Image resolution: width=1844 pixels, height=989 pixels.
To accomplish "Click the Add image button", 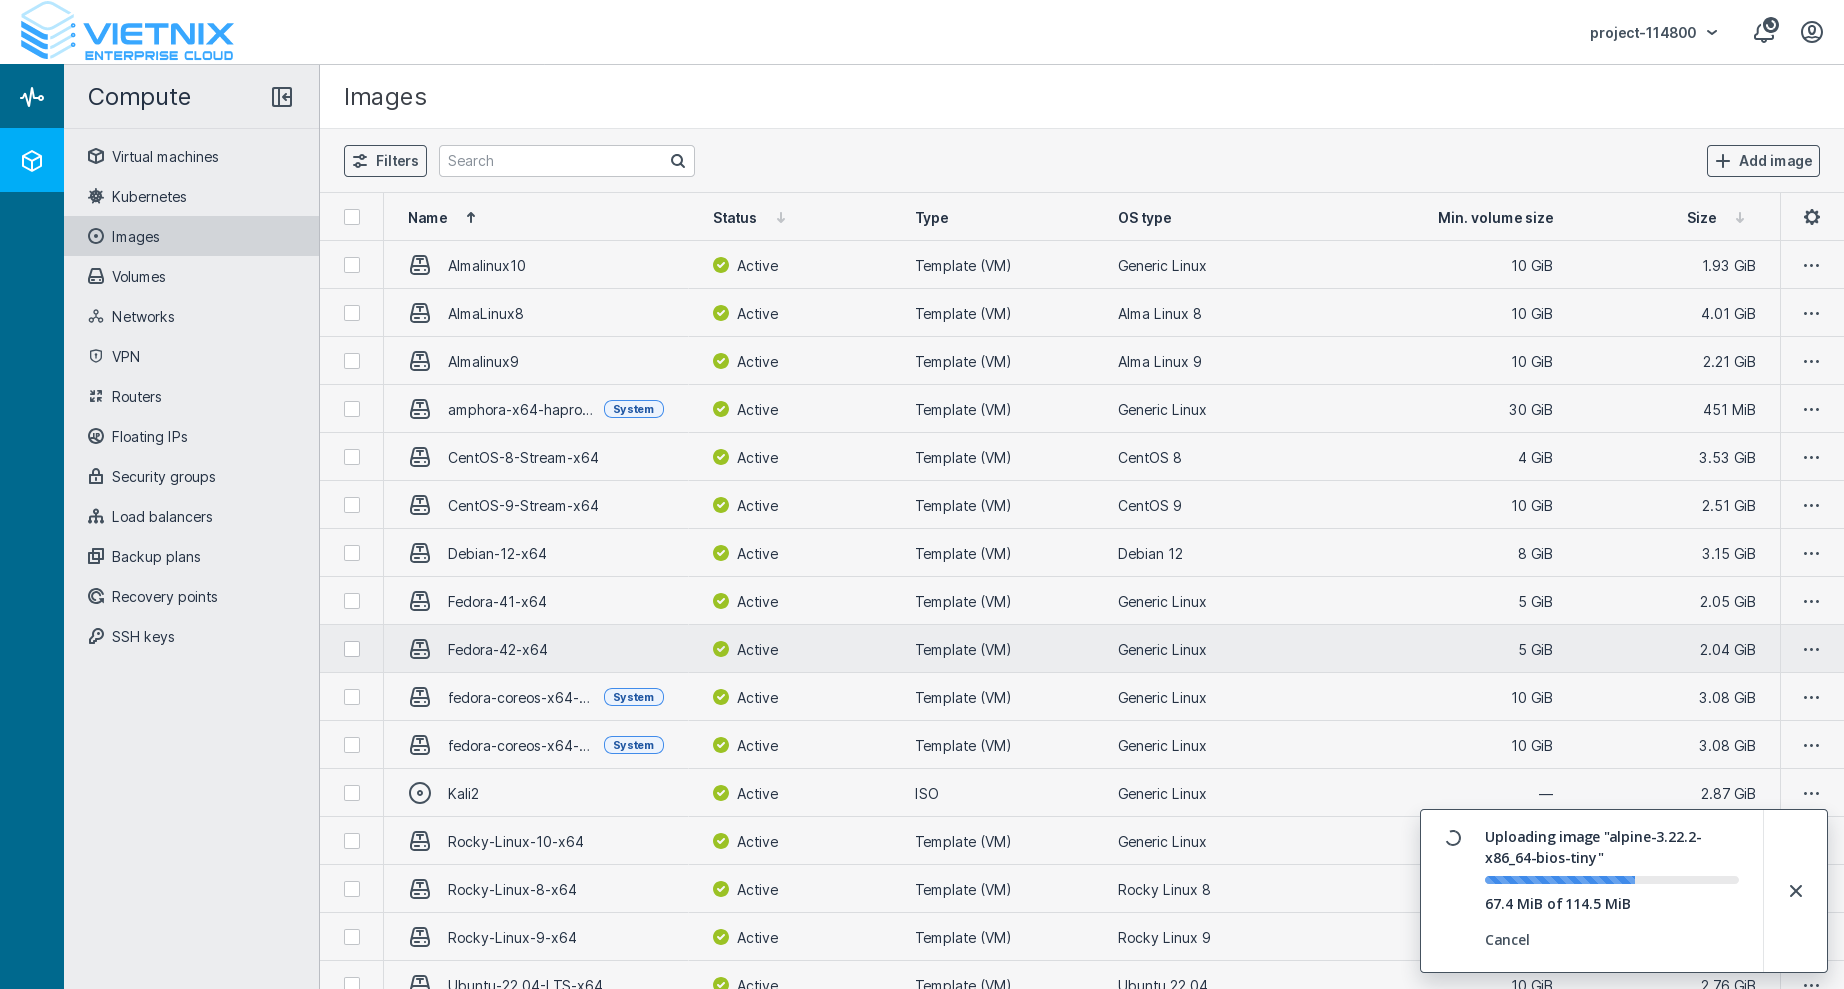I will [1763, 161].
